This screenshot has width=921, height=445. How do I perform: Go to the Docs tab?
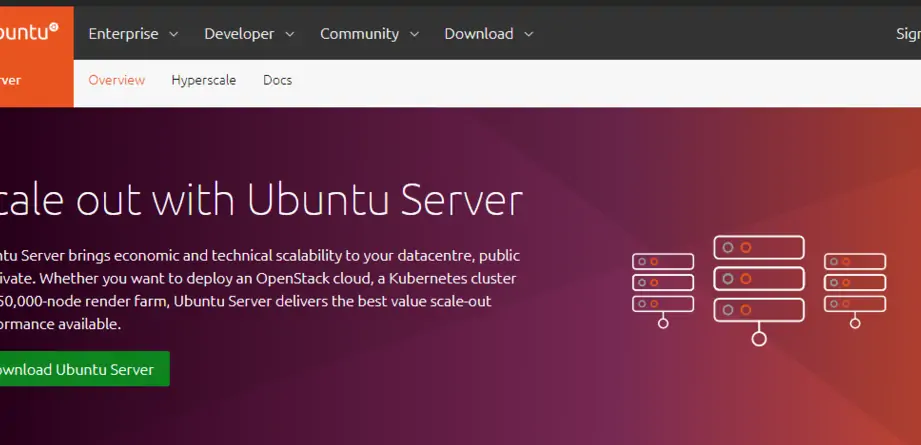click(x=277, y=80)
